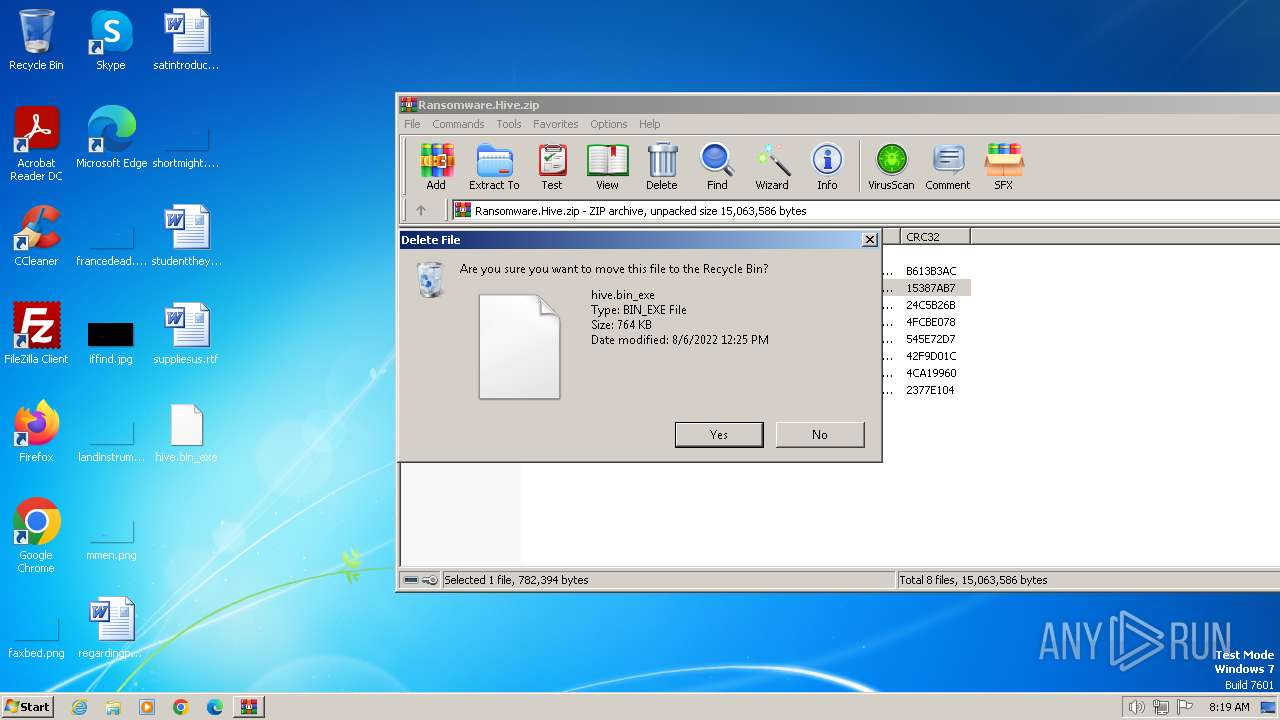Screen dimensions: 1280x720
Task: Click the SFX toolbar icon
Action: point(1003,166)
